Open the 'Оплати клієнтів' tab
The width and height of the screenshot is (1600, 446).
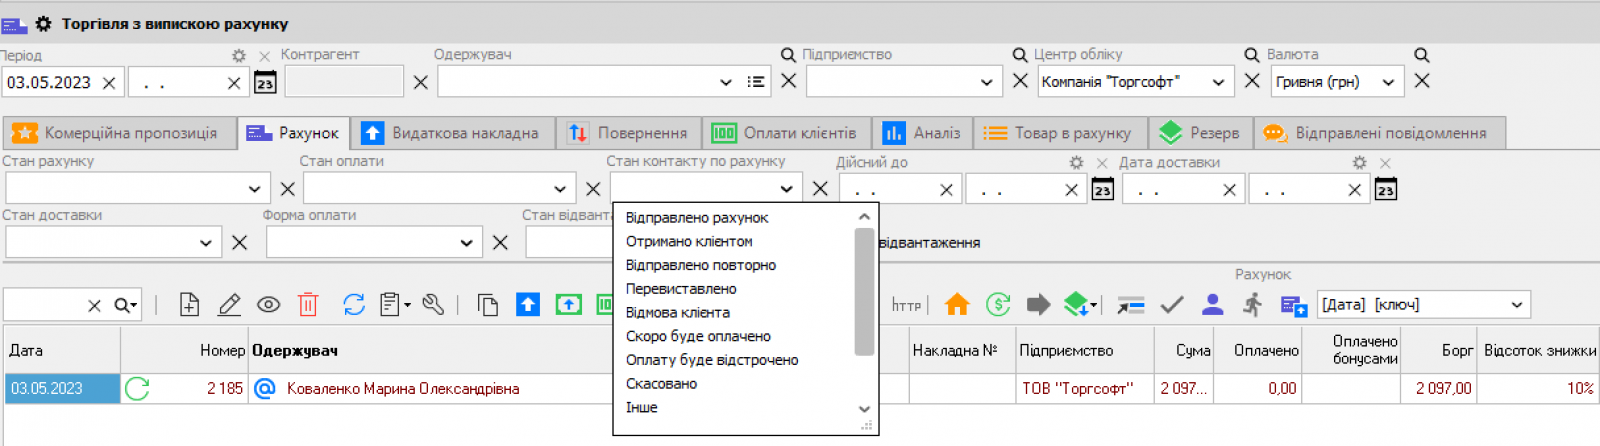[x=785, y=133]
